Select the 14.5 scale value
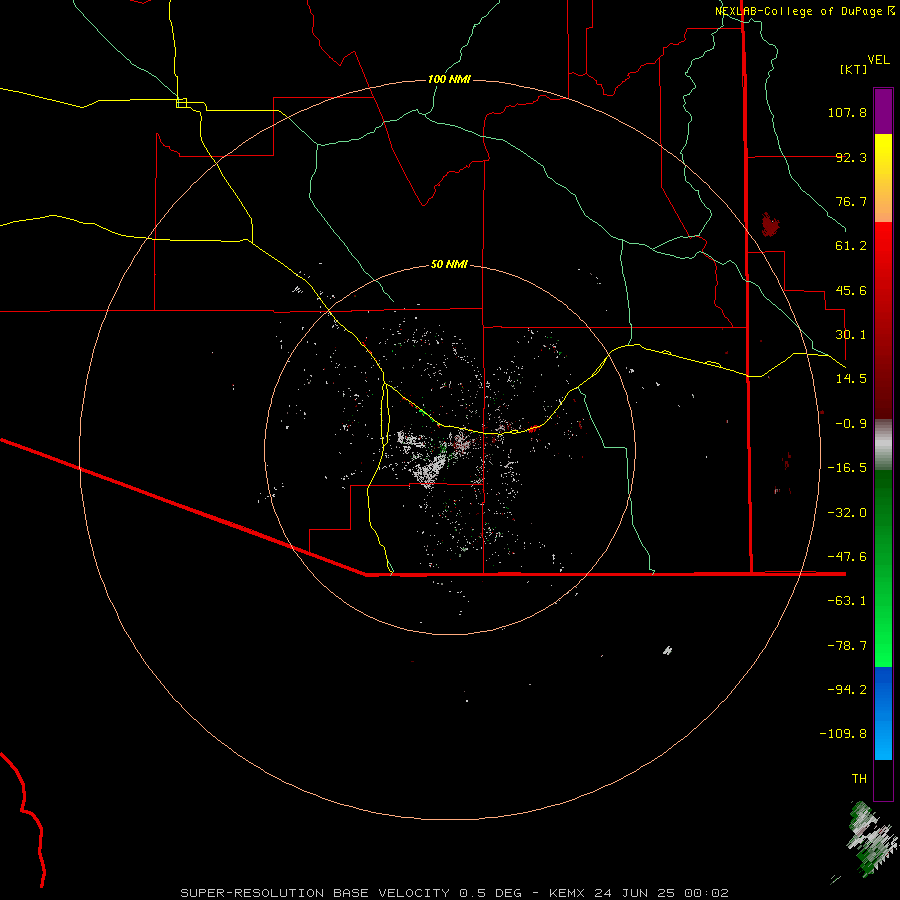 coord(851,379)
